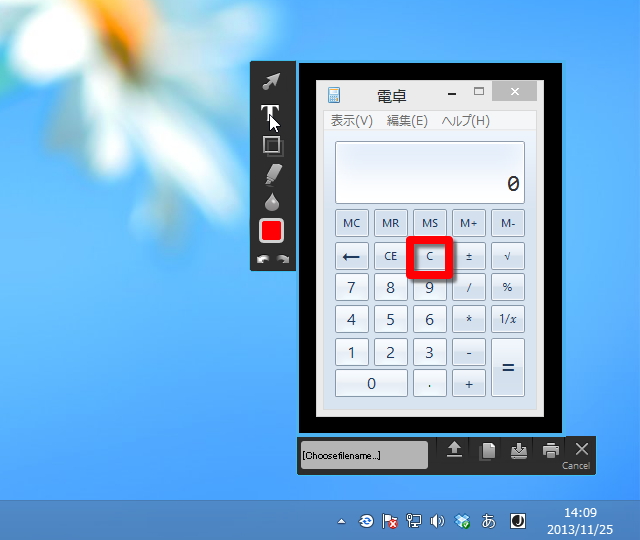The image size is (640, 540).
Task: Open the red color swatch picker
Action: tap(271, 231)
